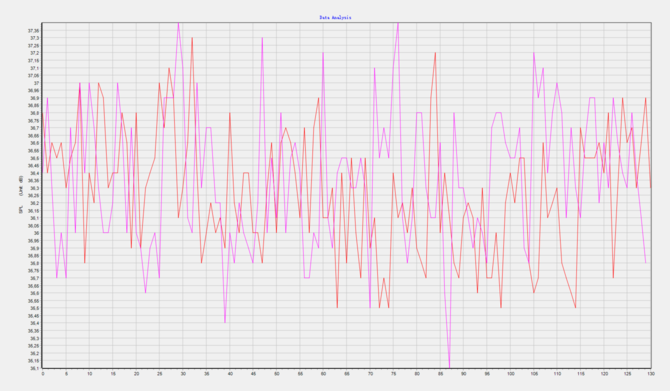Image resolution: width=670 pixels, height=391 pixels.
Task: Select the 37,2 y-axis tick label
Action: point(34,53)
